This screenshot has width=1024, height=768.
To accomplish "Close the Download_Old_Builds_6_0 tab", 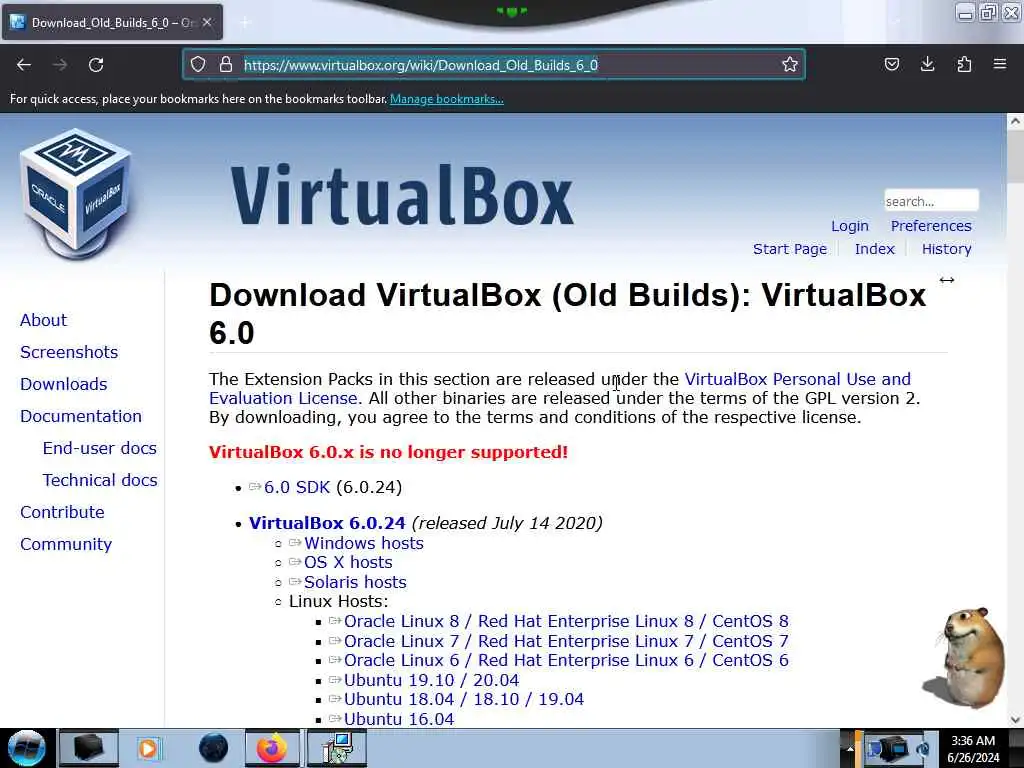I will (x=207, y=22).
